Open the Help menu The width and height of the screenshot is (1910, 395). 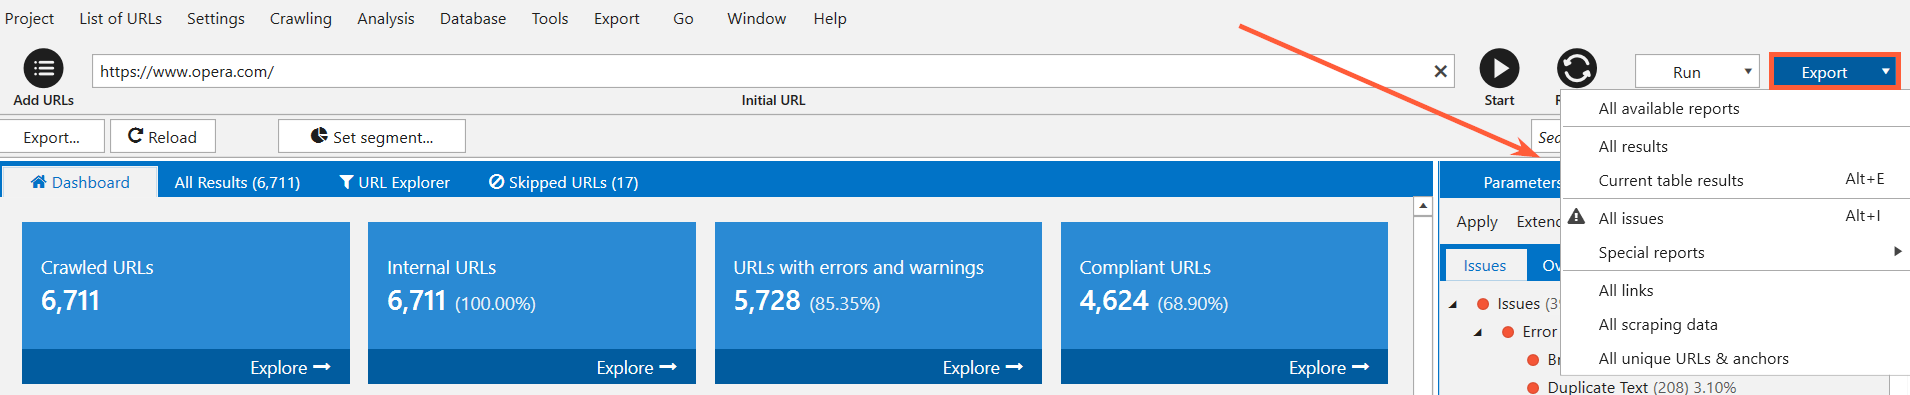pyautogui.click(x=829, y=18)
